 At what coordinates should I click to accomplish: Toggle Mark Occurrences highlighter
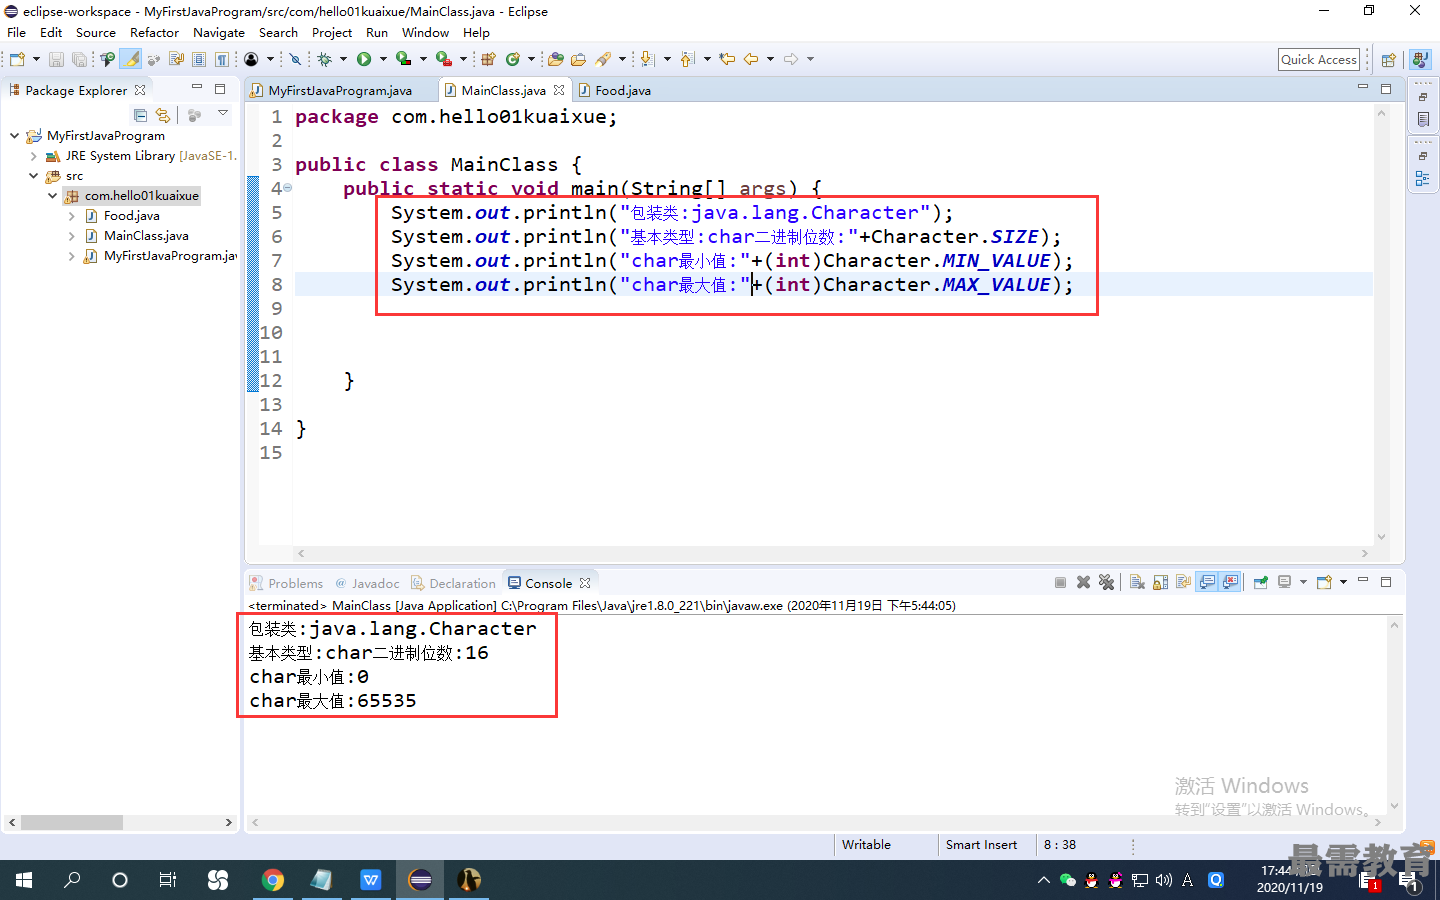point(131,59)
